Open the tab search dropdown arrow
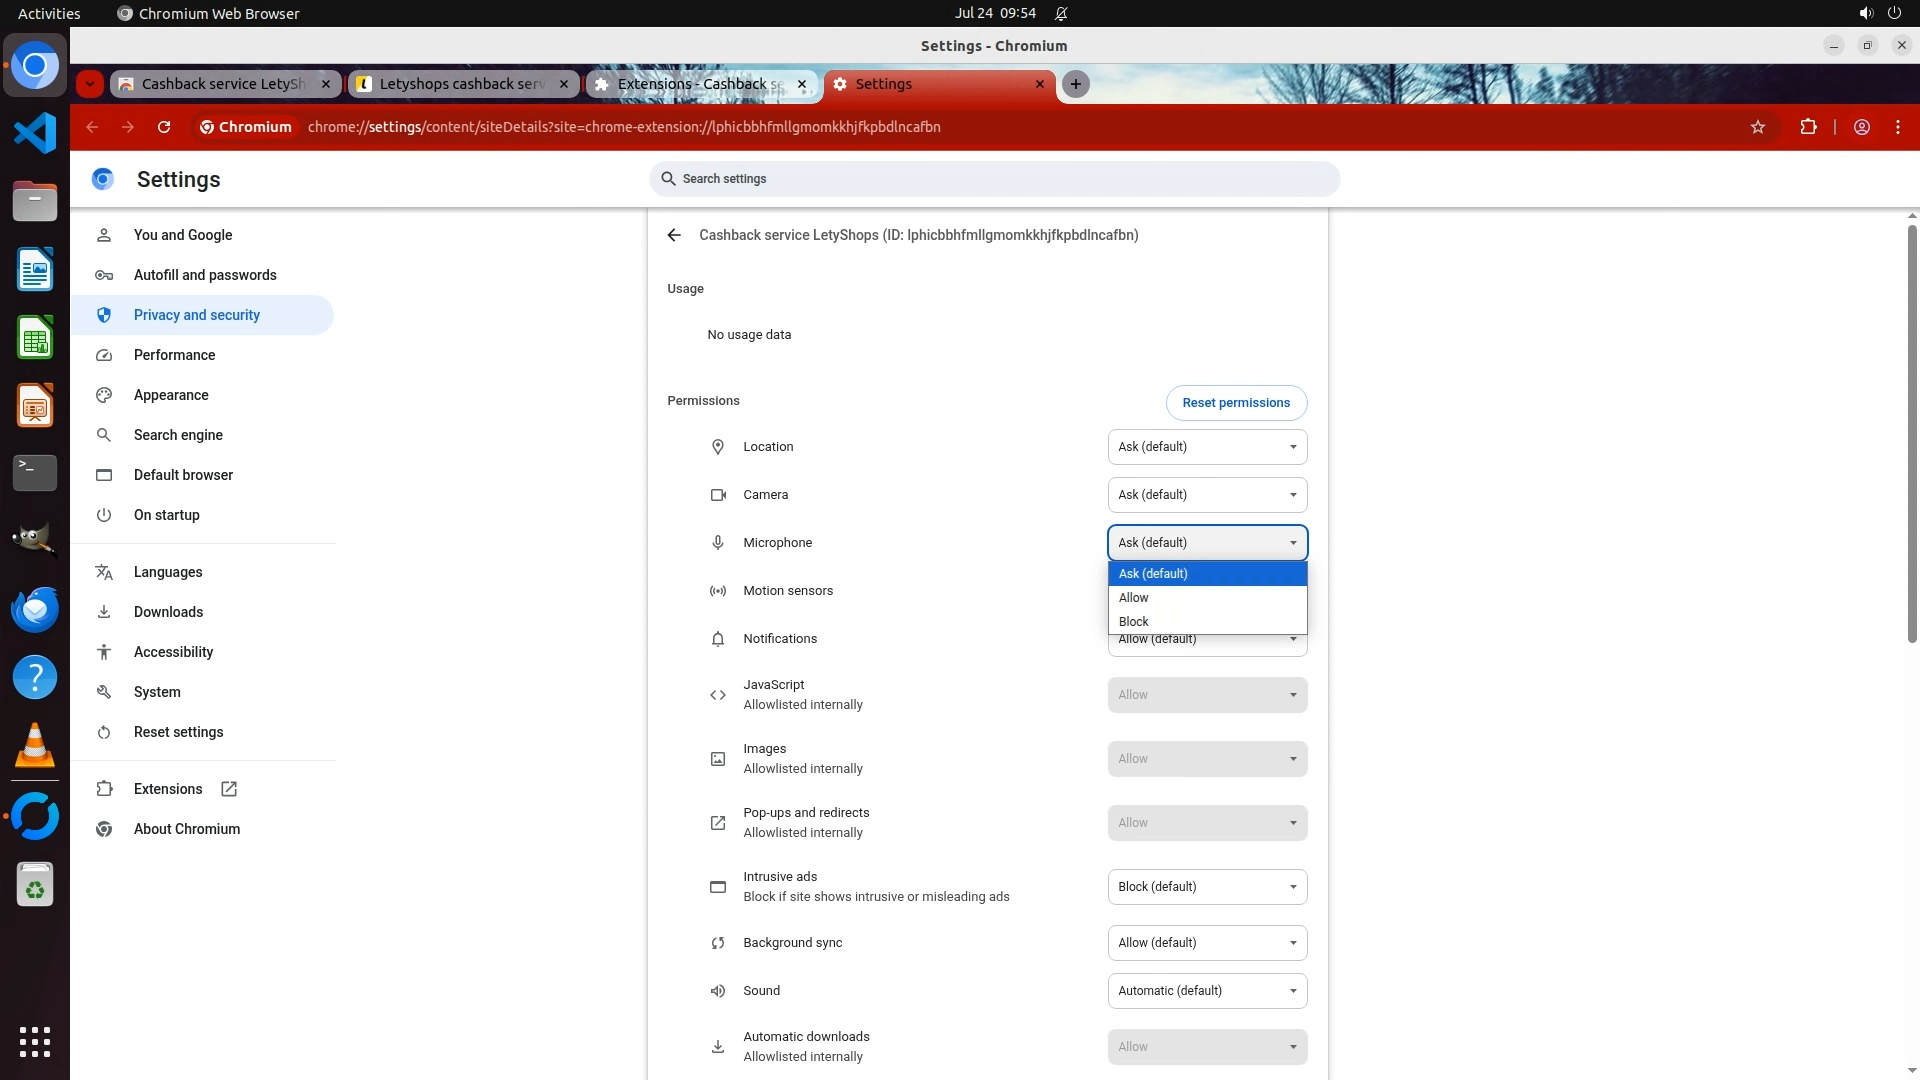 click(90, 84)
